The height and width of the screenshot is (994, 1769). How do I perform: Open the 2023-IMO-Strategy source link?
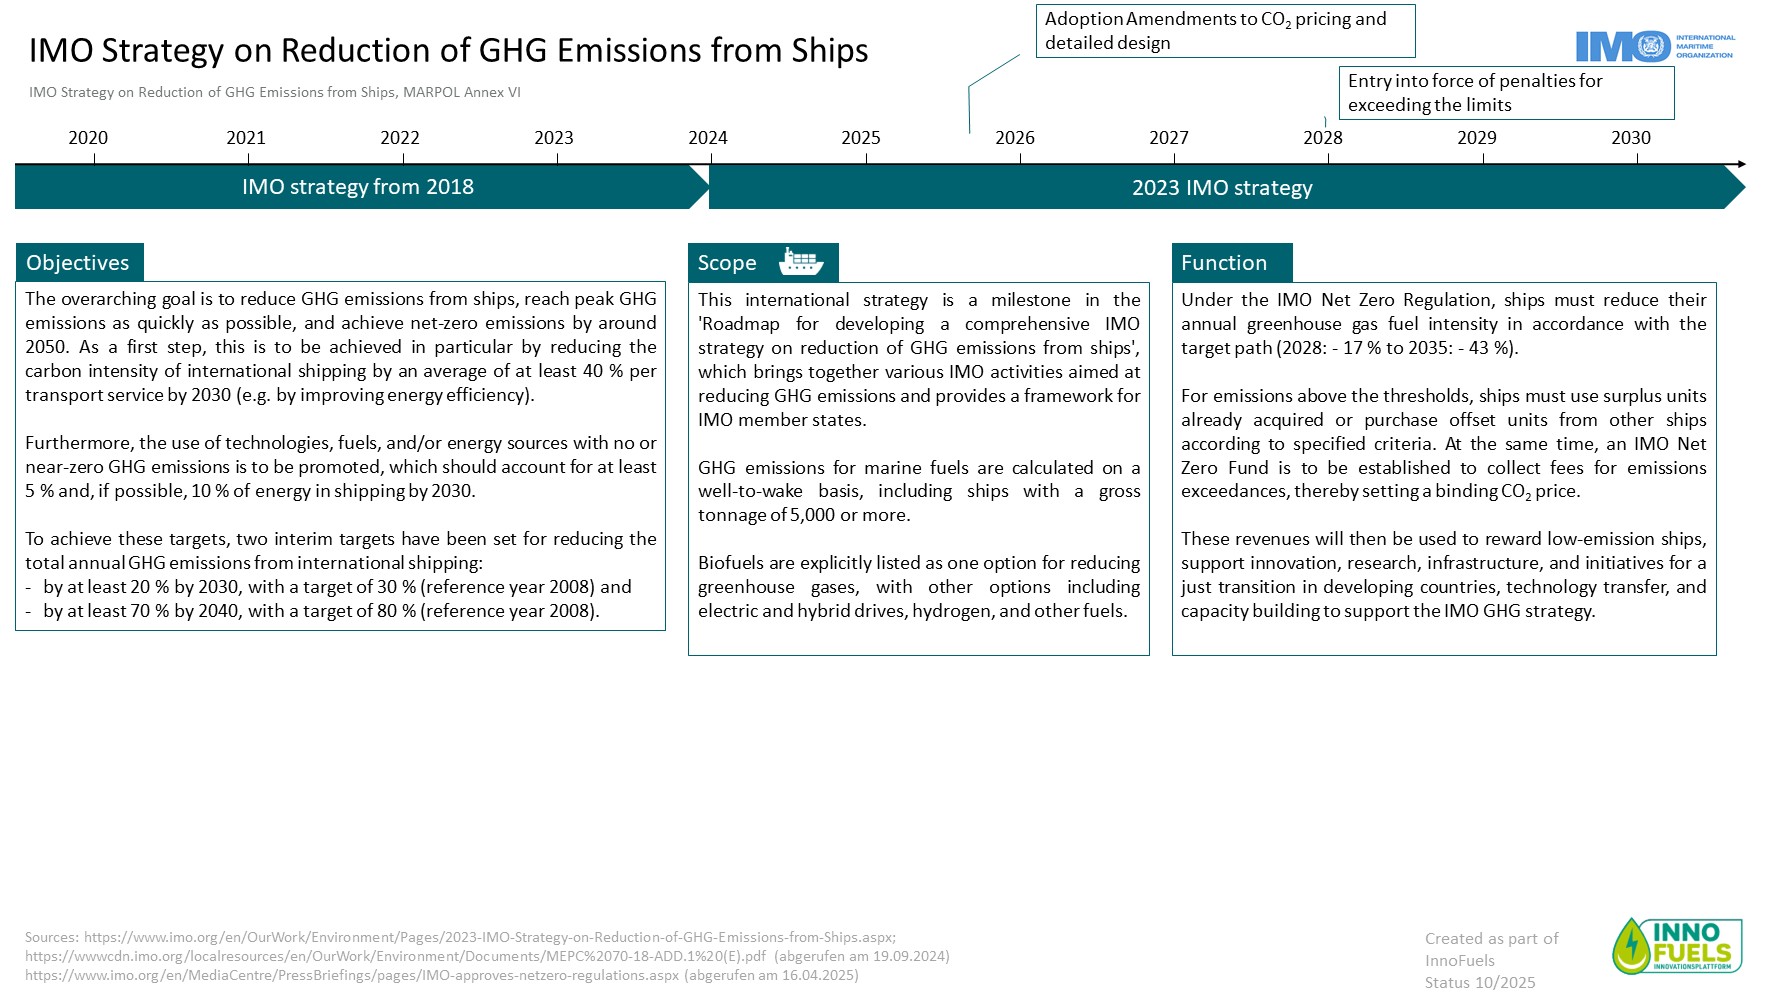click(x=489, y=937)
